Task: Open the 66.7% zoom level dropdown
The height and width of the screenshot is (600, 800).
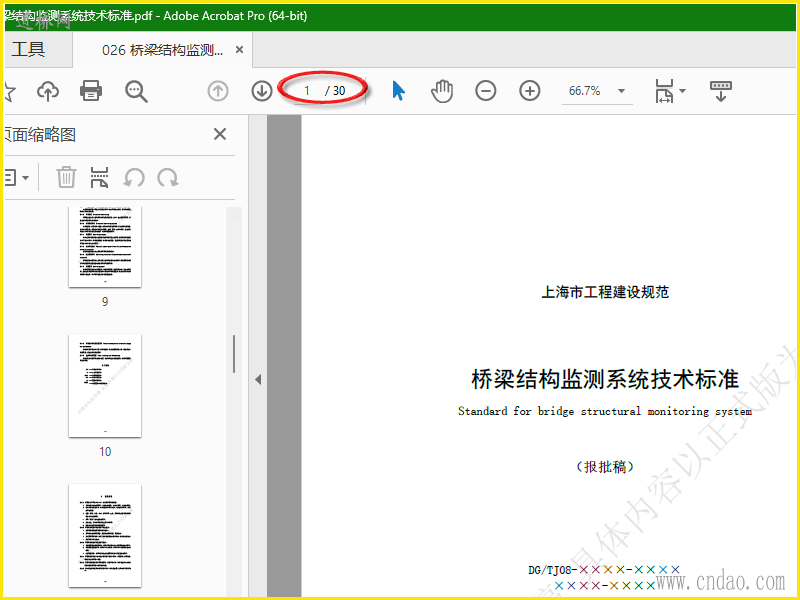Action: coord(621,91)
